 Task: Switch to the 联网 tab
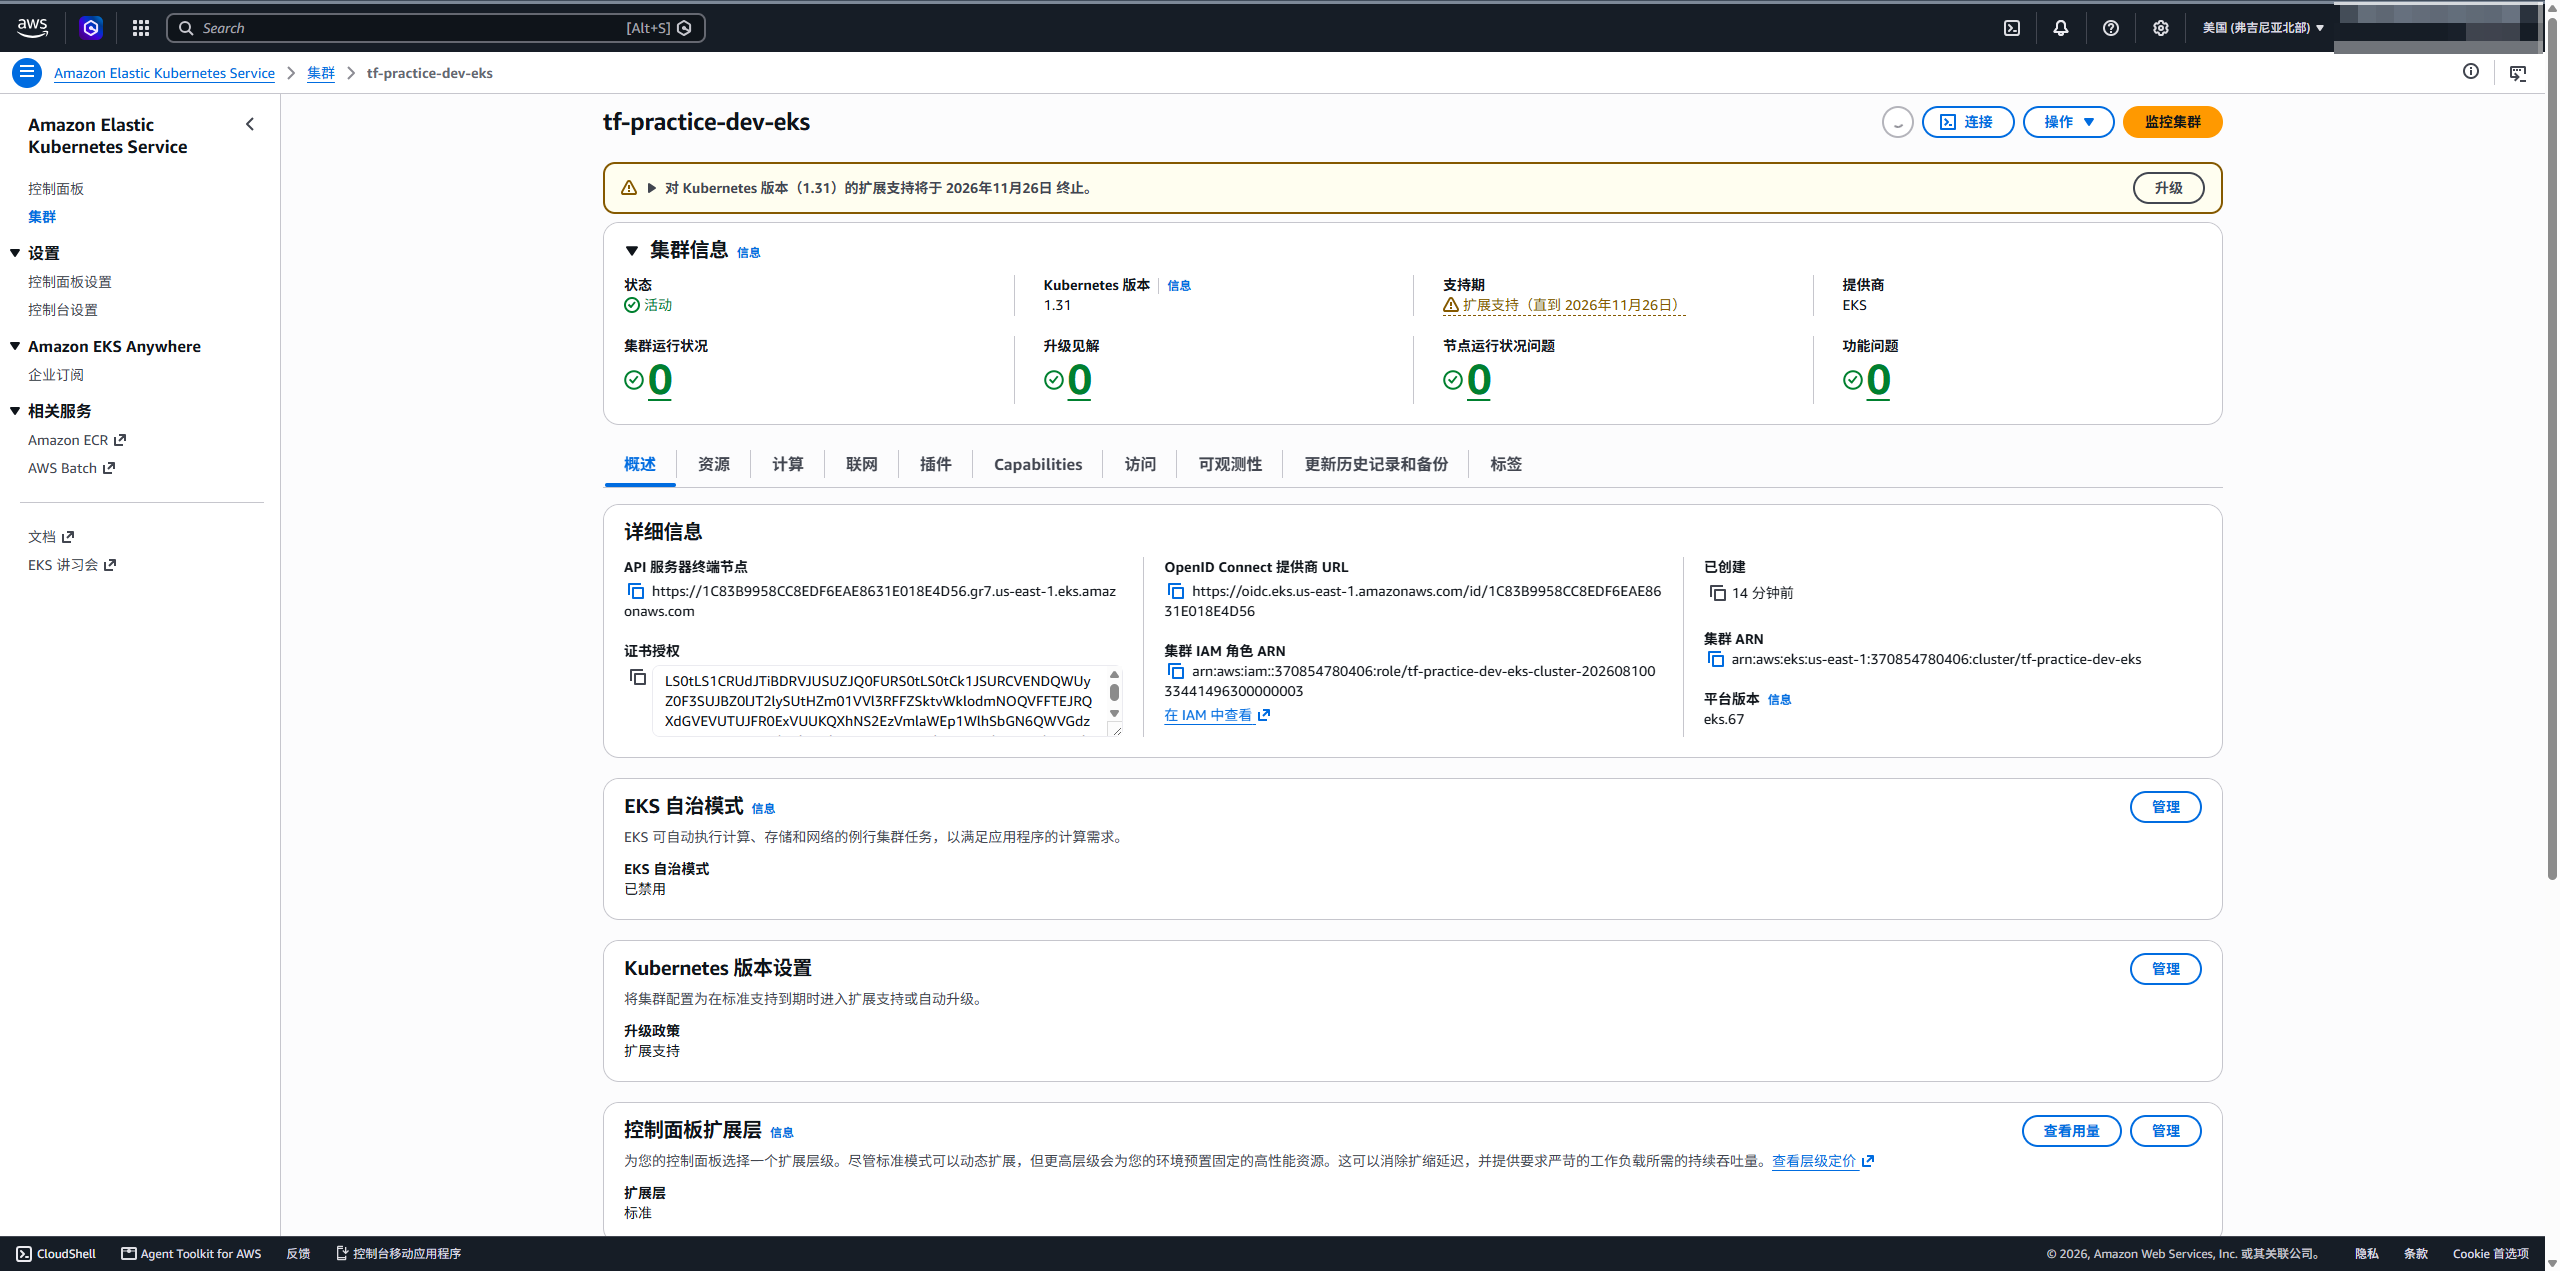pyautogui.click(x=862, y=464)
